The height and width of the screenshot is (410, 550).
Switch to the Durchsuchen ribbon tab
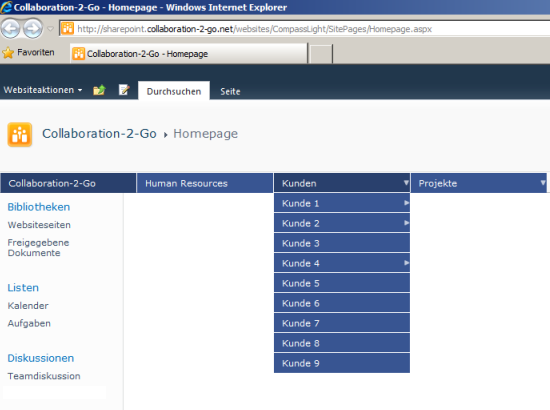174,91
